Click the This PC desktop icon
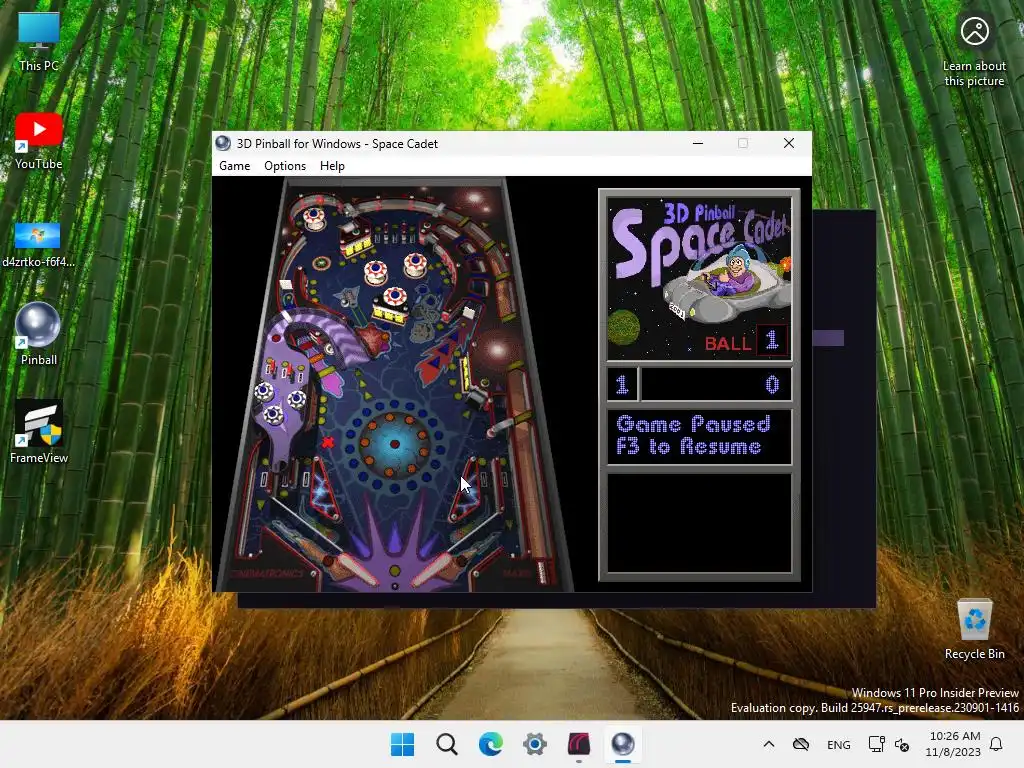 [x=39, y=41]
